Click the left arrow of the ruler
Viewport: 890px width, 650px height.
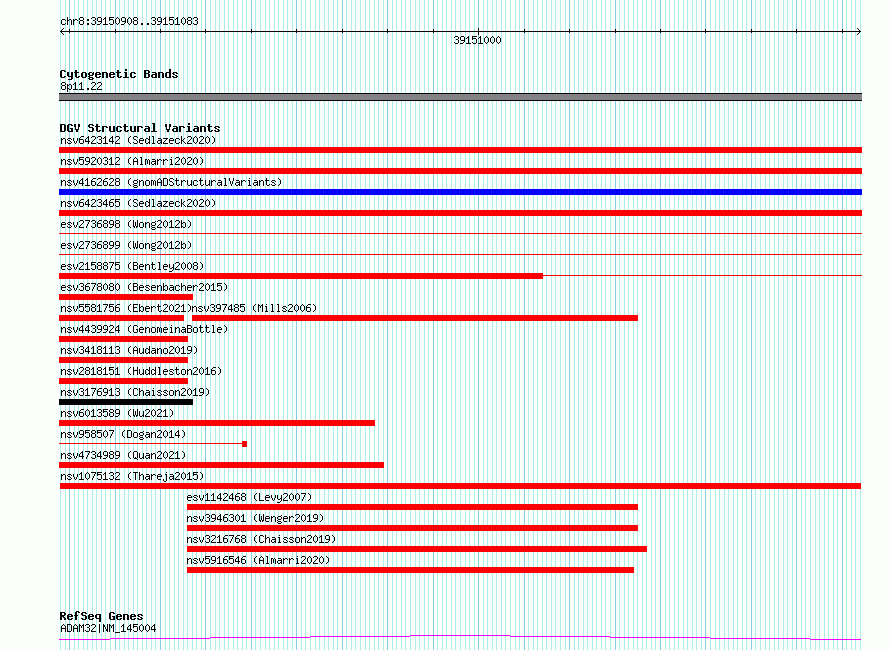pos(63,32)
